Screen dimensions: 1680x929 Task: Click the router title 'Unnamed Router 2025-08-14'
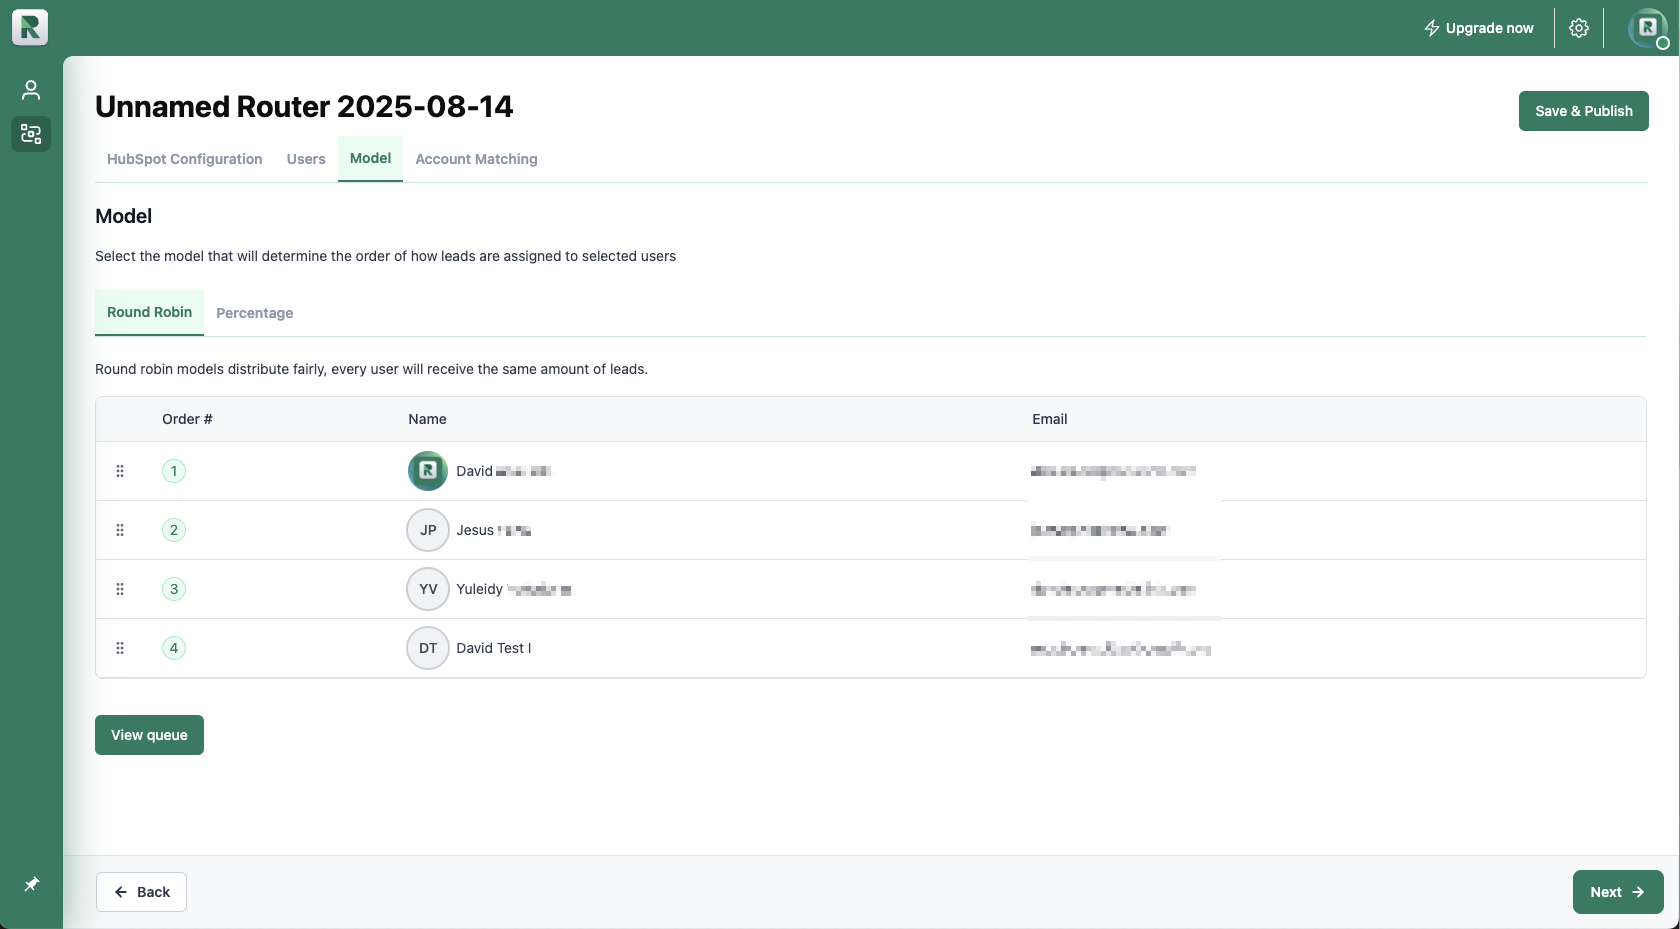304,106
